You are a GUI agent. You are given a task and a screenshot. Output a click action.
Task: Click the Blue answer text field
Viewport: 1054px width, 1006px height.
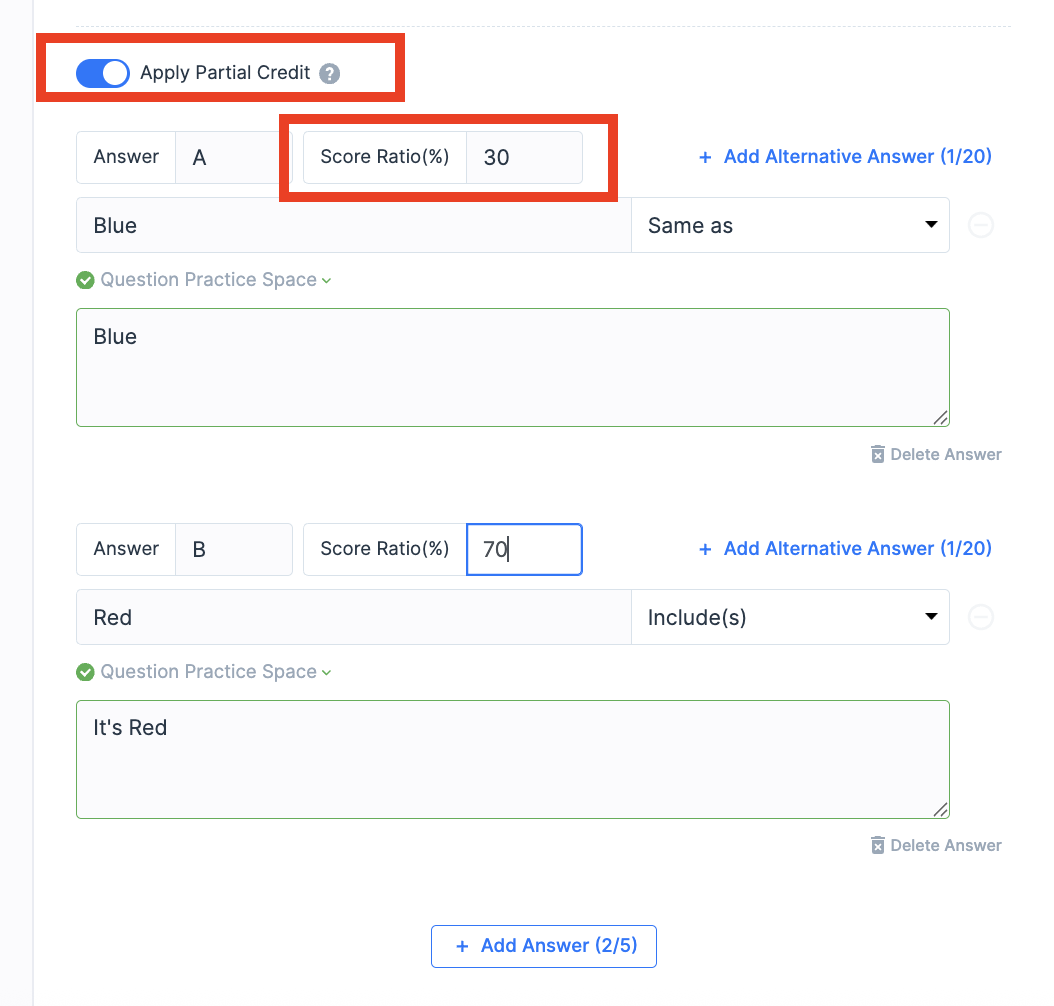(x=353, y=225)
